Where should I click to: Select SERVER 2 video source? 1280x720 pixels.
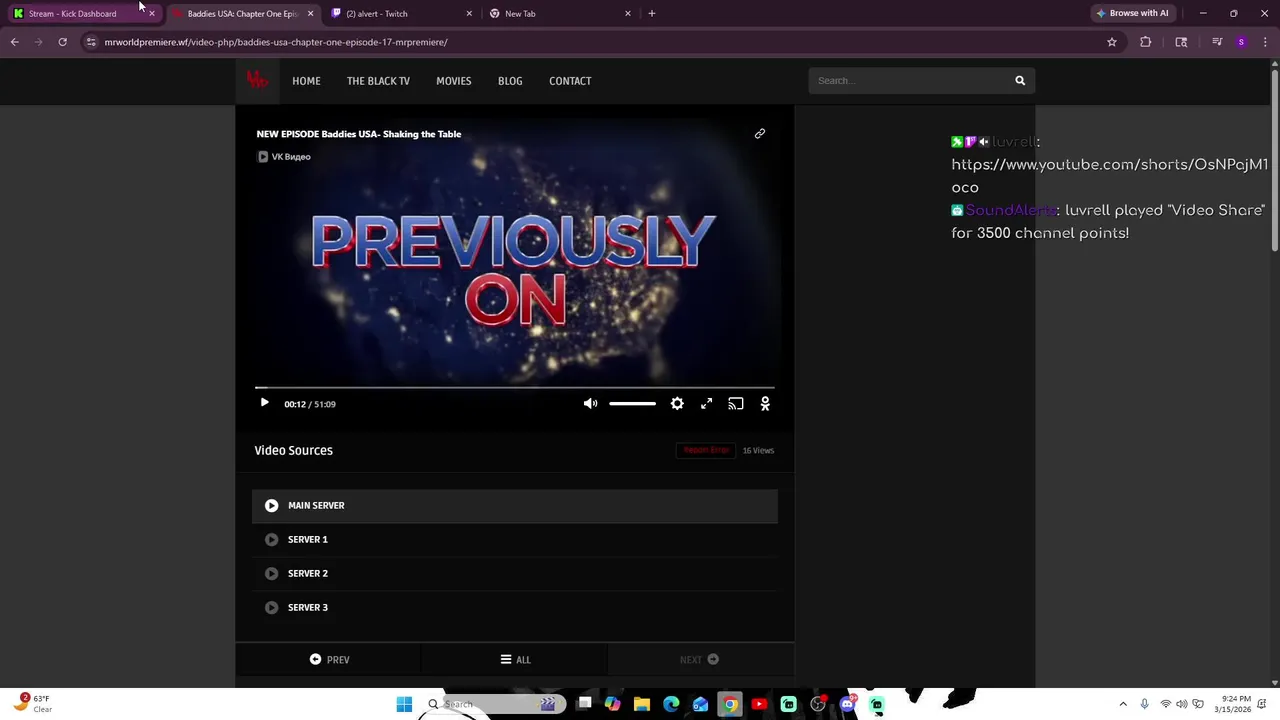tap(514, 573)
